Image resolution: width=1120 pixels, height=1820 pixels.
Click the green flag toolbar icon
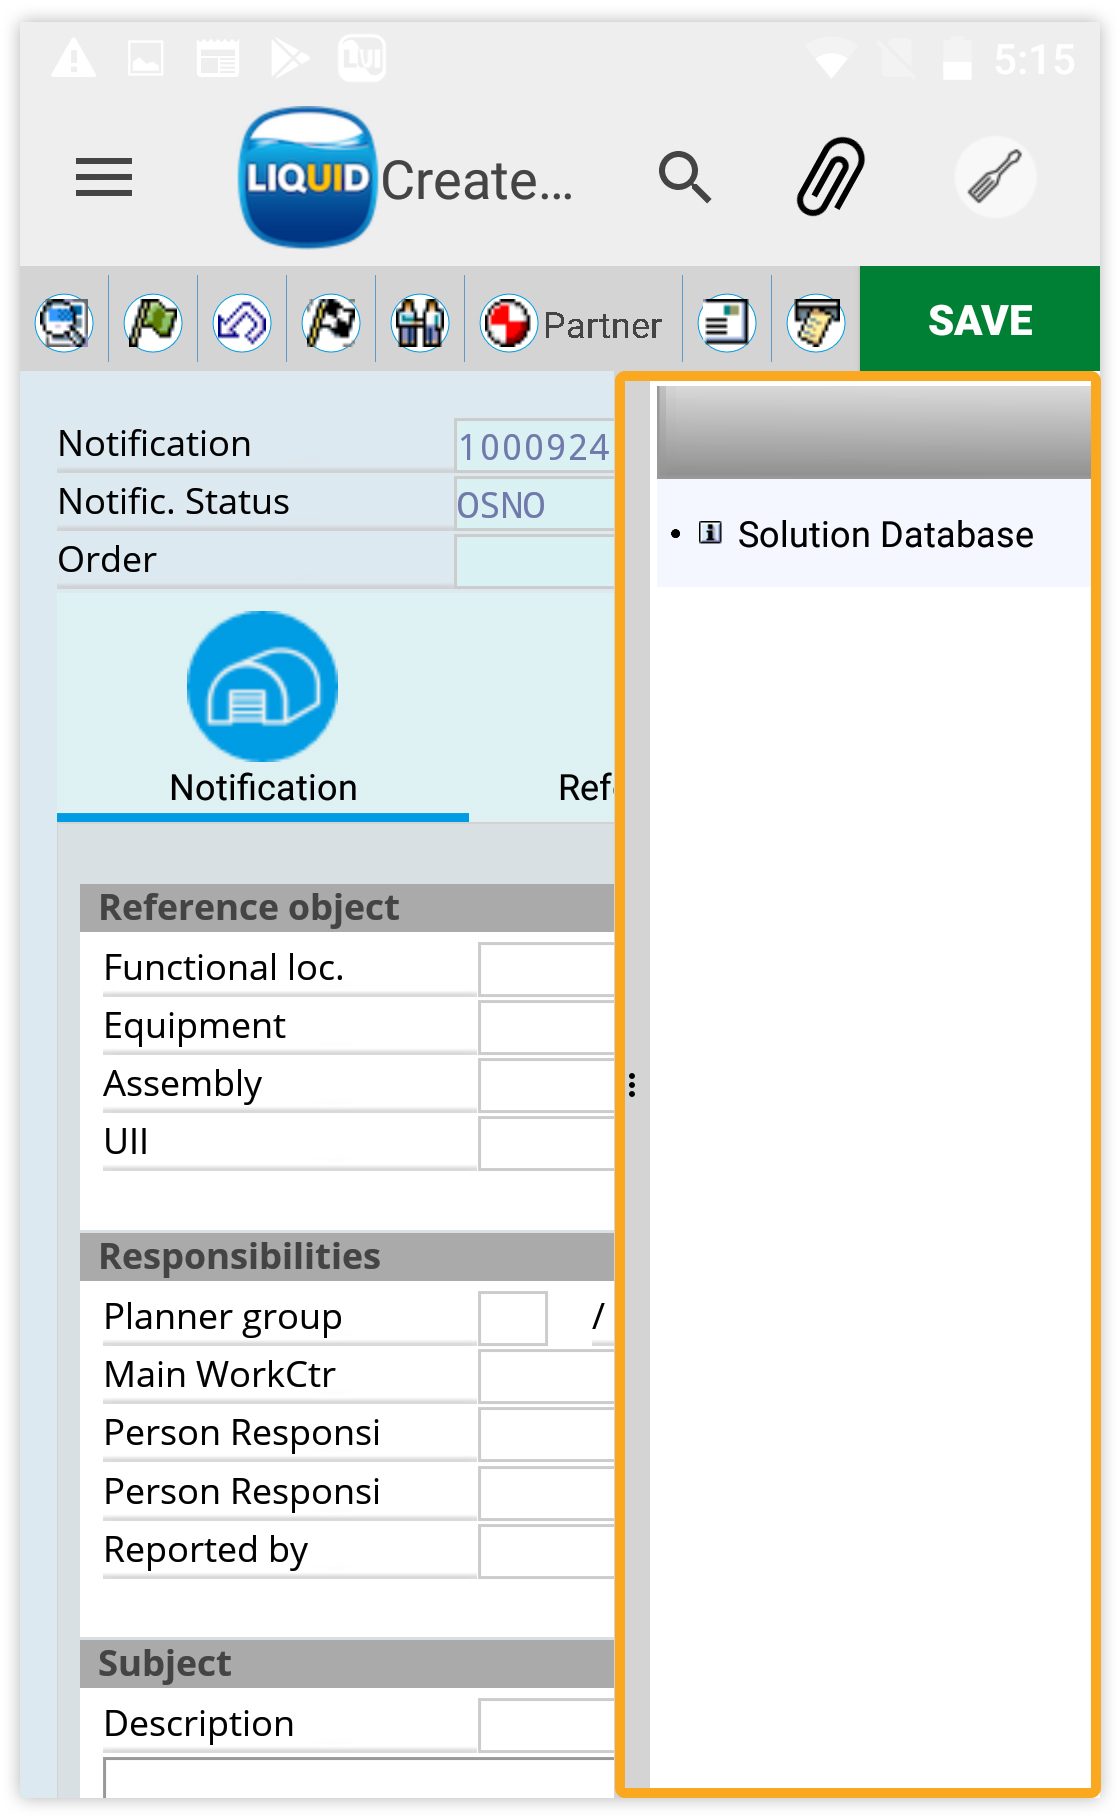153,323
